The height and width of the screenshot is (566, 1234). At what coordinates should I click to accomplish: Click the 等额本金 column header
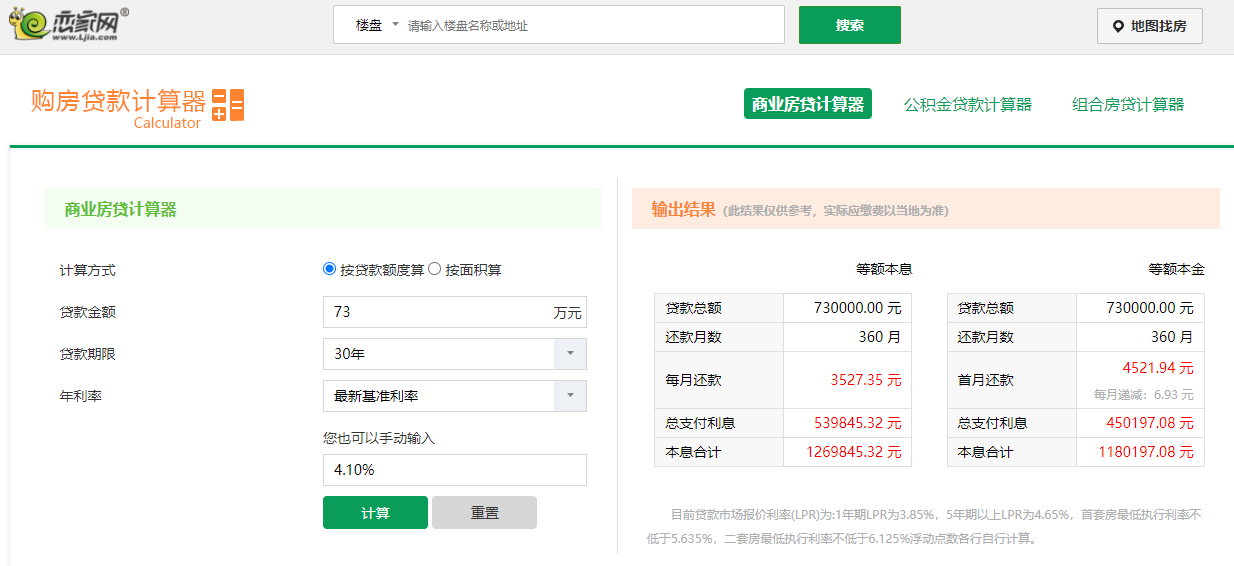[x=1176, y=269]
